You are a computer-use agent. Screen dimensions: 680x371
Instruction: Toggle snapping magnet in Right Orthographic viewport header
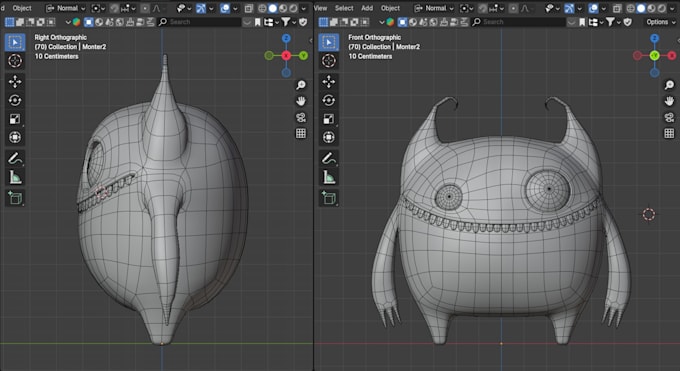click(x=114, y=9)
